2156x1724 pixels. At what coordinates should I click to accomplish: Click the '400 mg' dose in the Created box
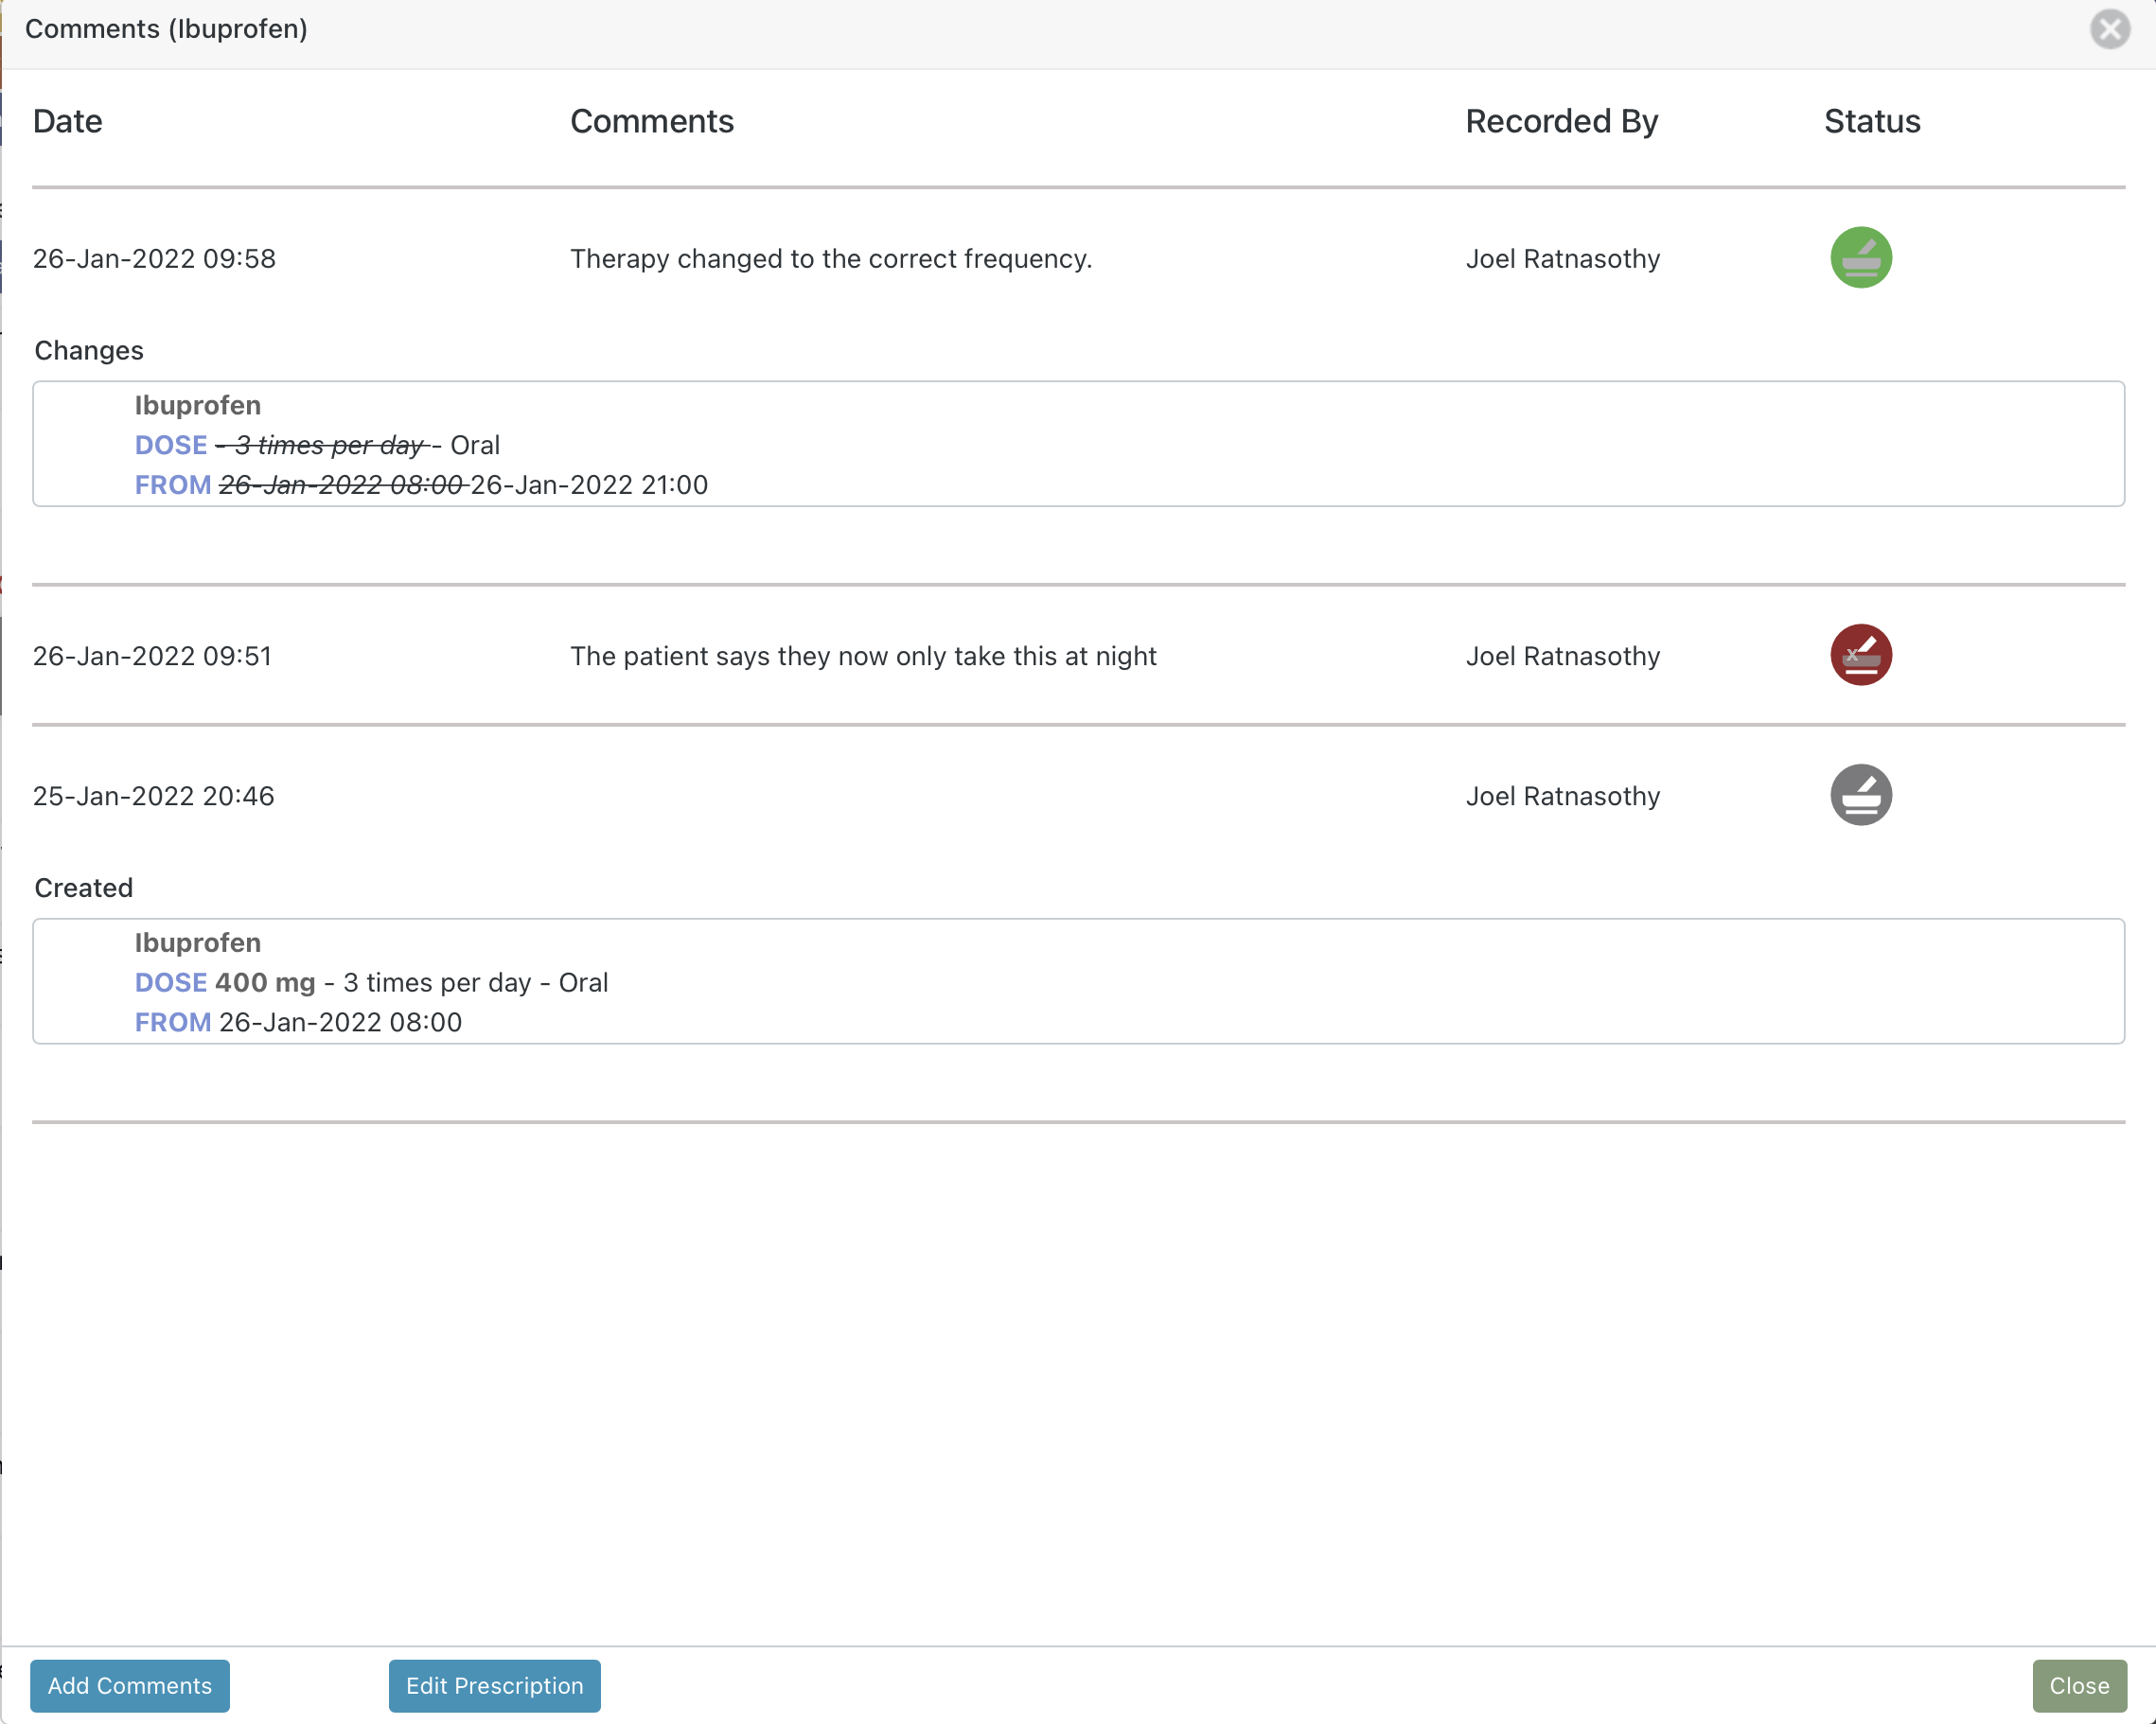pos(265,982)
